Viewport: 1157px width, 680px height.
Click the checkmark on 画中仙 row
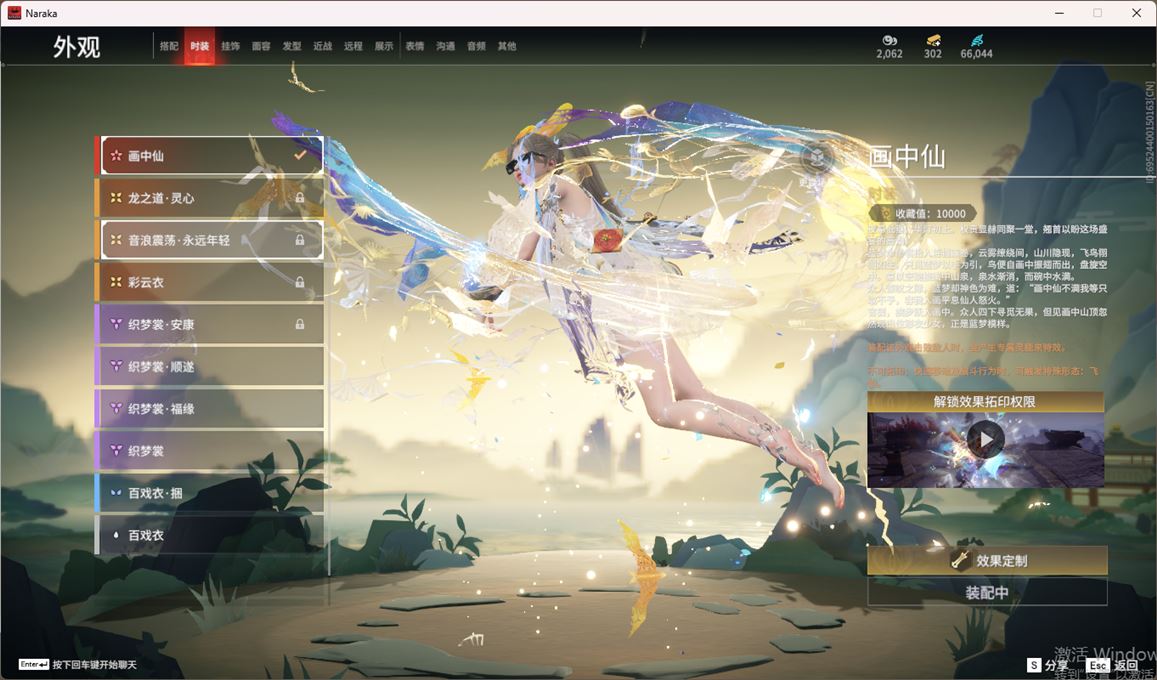tap(300, 155)
